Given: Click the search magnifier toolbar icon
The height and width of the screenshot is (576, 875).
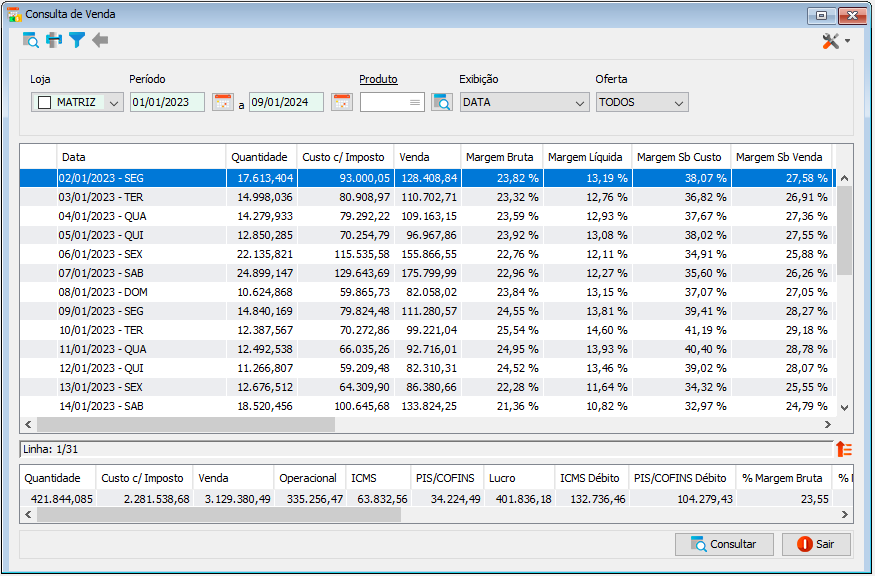Looking at the screenshot, I should pos(31,40).
